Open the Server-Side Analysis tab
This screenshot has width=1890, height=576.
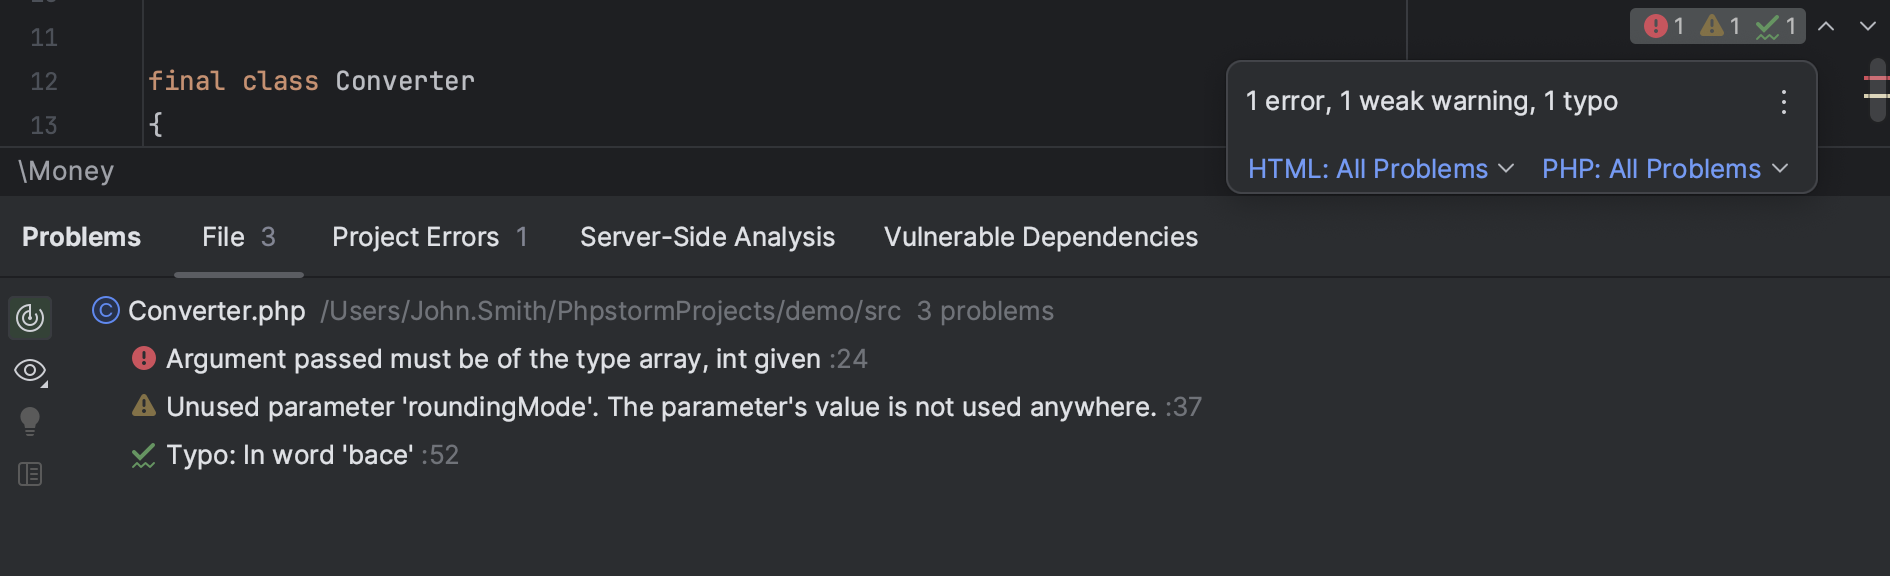[x=707, y=237]
